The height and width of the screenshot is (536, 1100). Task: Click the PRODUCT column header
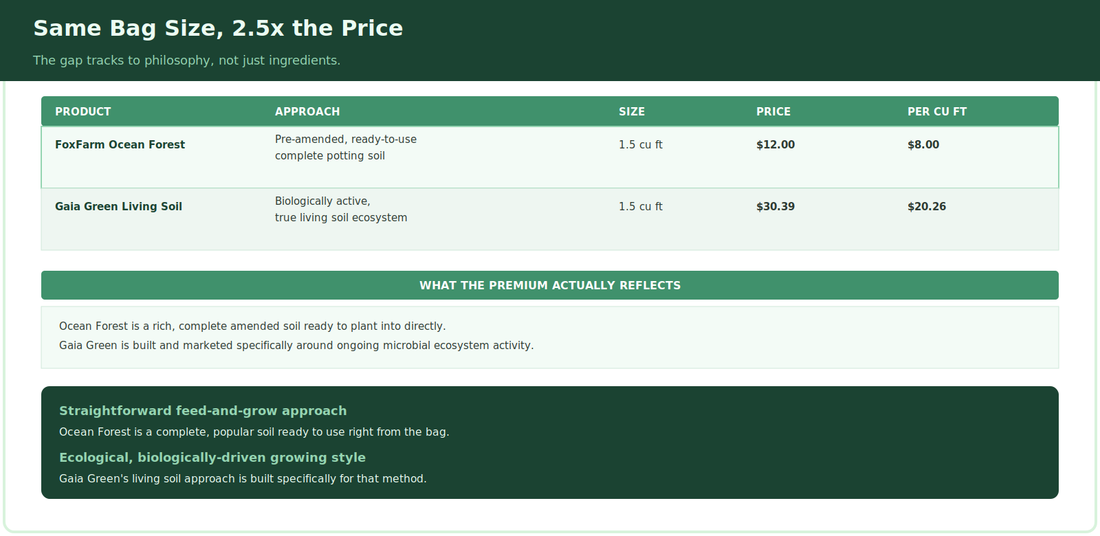pos(83,112)
